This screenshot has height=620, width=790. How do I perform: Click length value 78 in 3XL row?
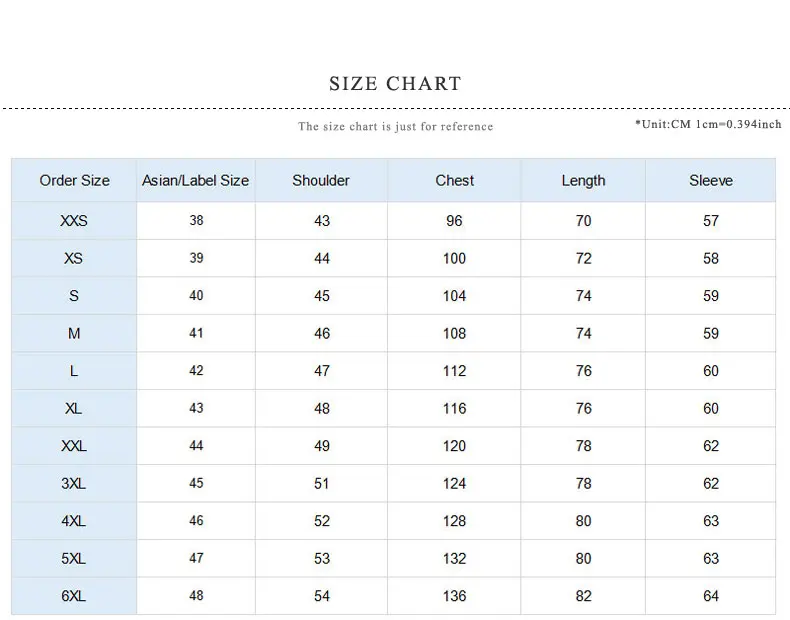pos(583,484)
